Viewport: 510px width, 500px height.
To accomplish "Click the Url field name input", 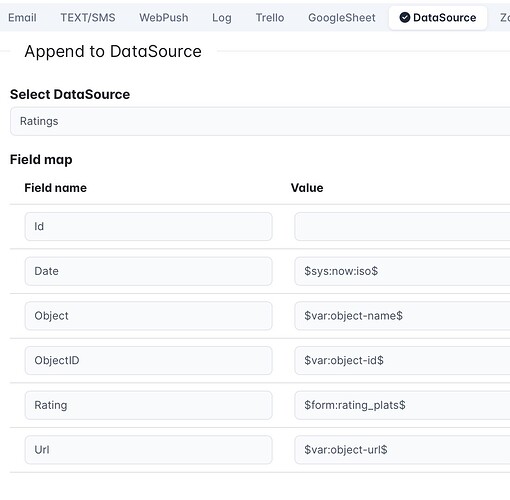I will pyautogui.click(x=148, y=450).
